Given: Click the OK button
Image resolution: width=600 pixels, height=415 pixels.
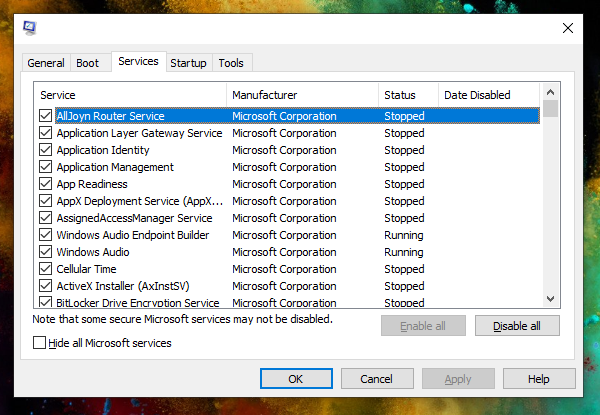Looking at the screenshot, I should 296,379.
